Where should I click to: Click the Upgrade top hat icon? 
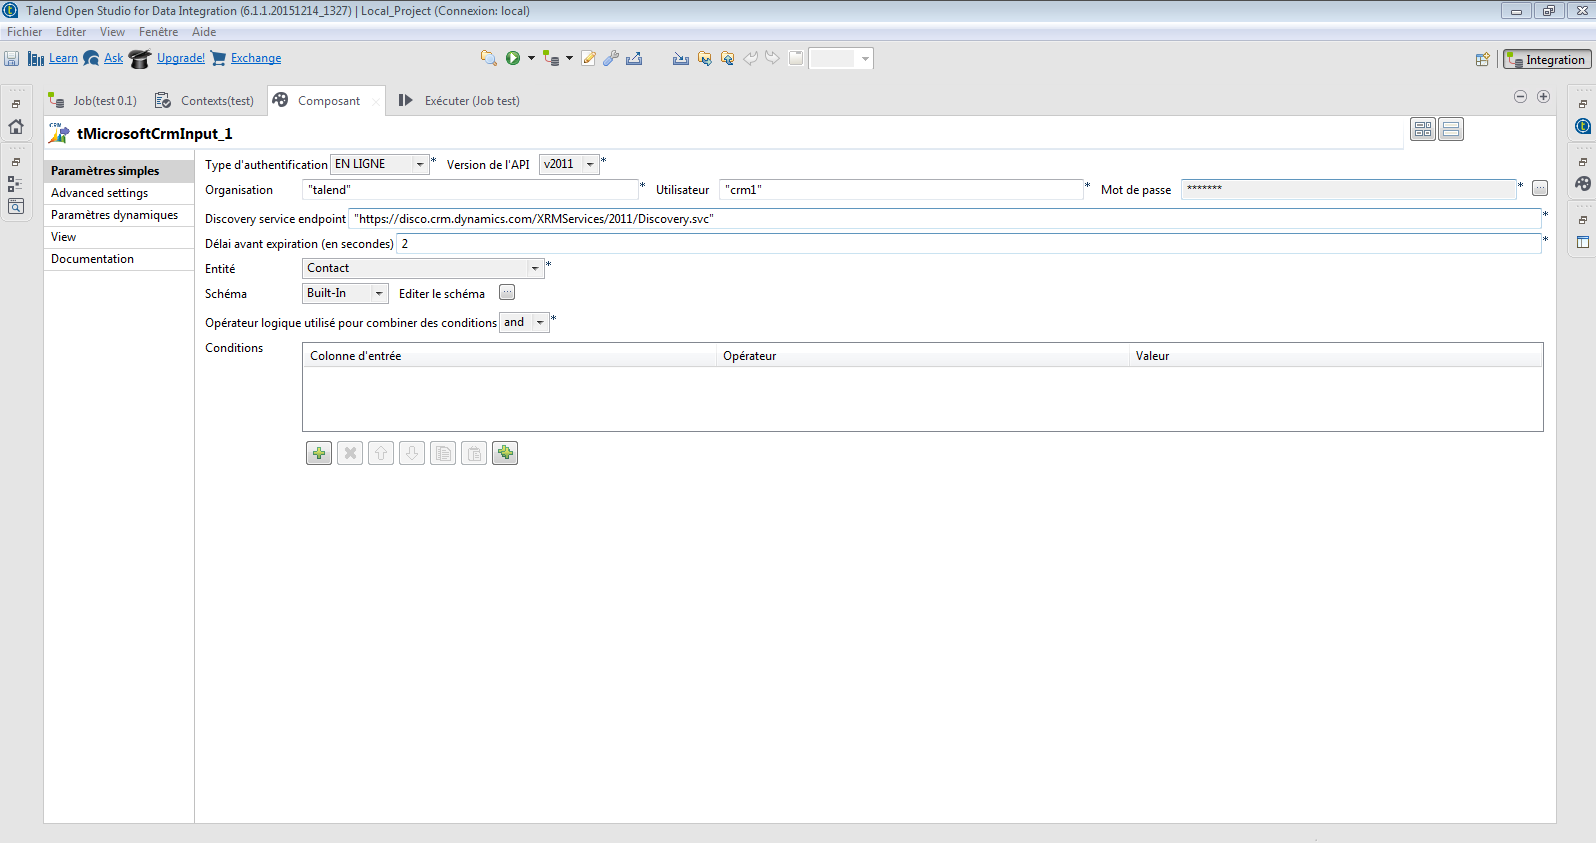(x=140, y=59)
